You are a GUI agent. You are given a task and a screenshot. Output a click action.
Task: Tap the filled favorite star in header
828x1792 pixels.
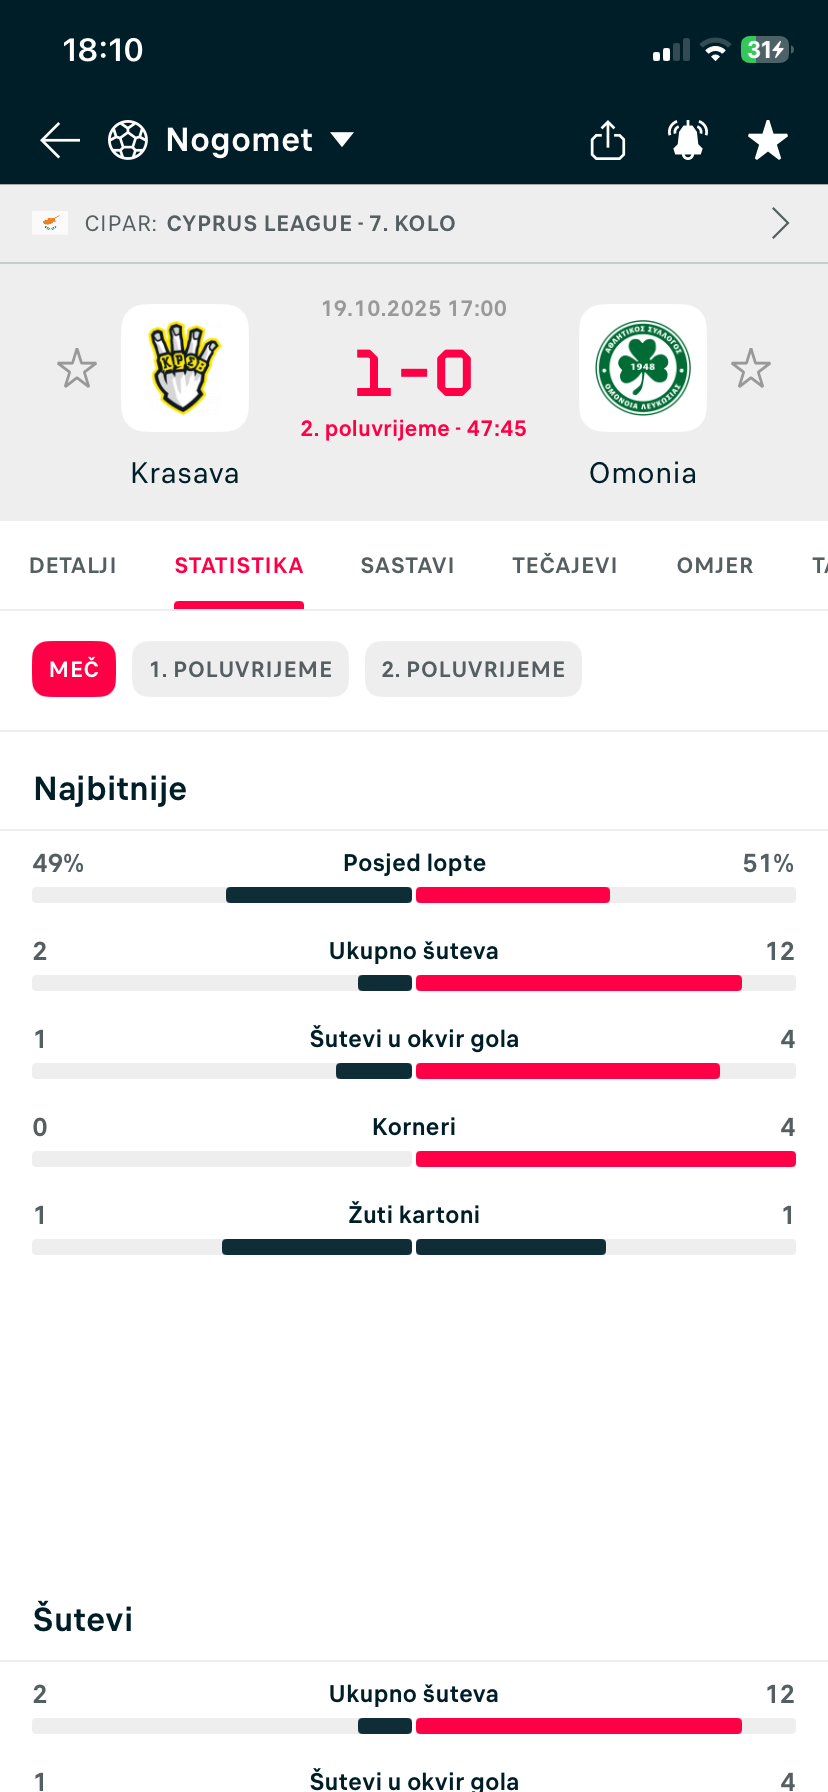point(768,141)
